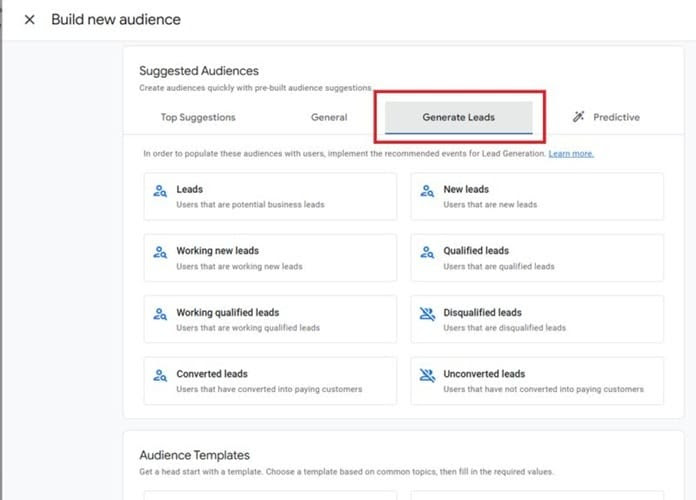This screenshot has width=696, height=500.
Task: Go to the Predictive tab
Action: [616, 117]
